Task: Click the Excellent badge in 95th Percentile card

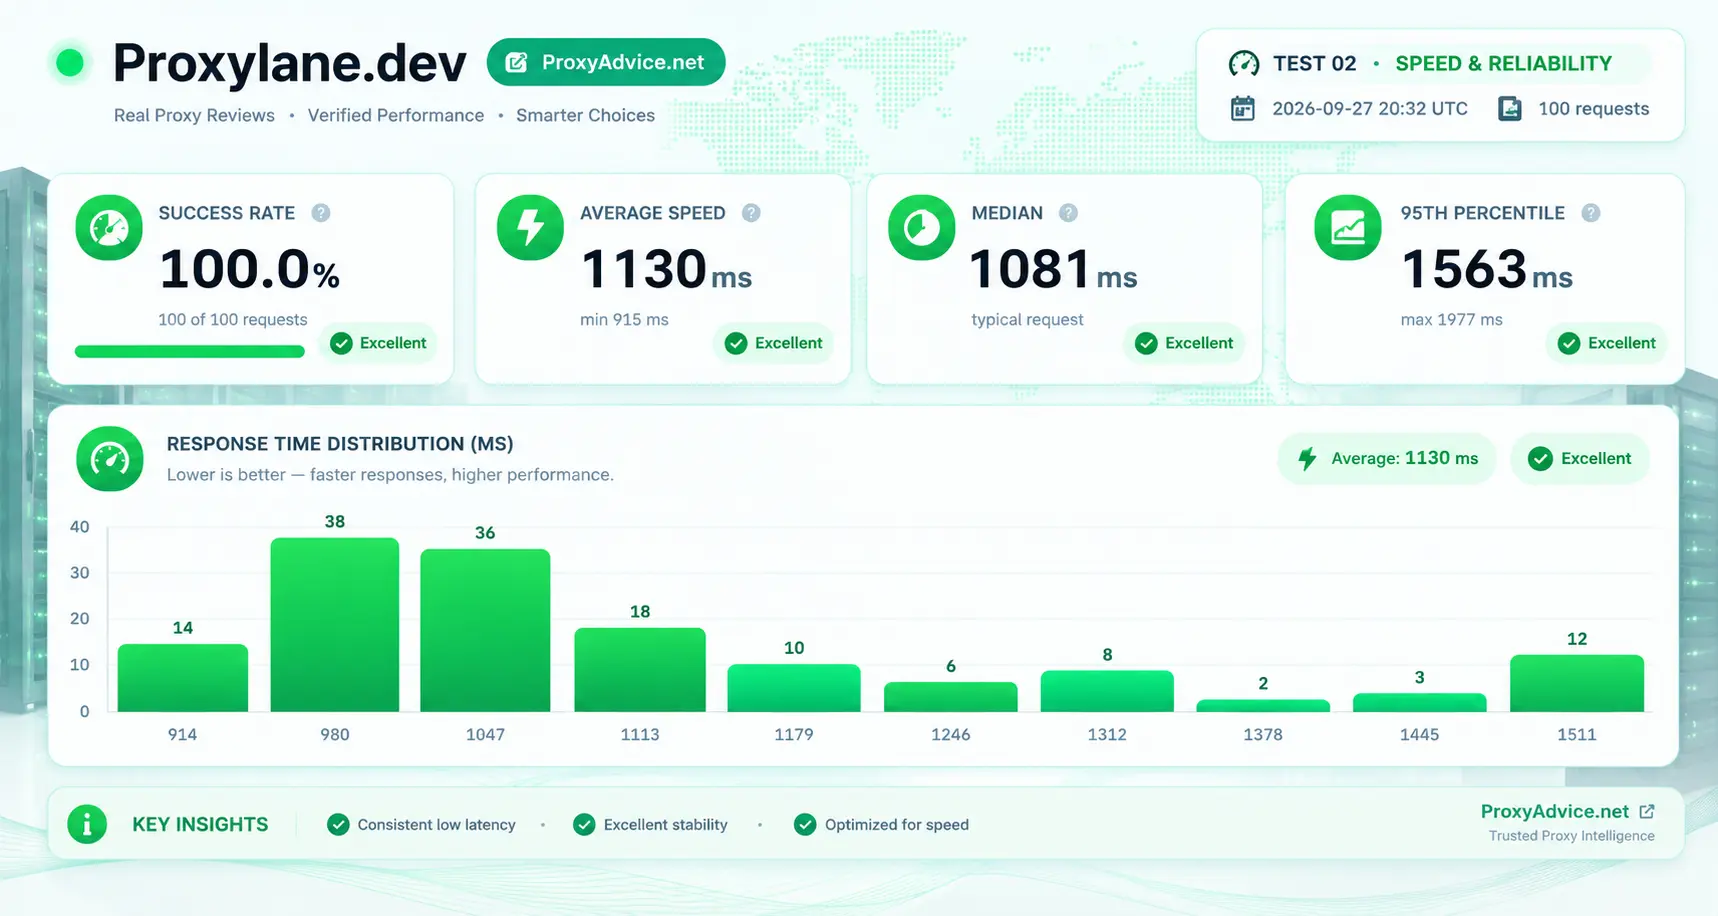Action: coord(1607,343)
